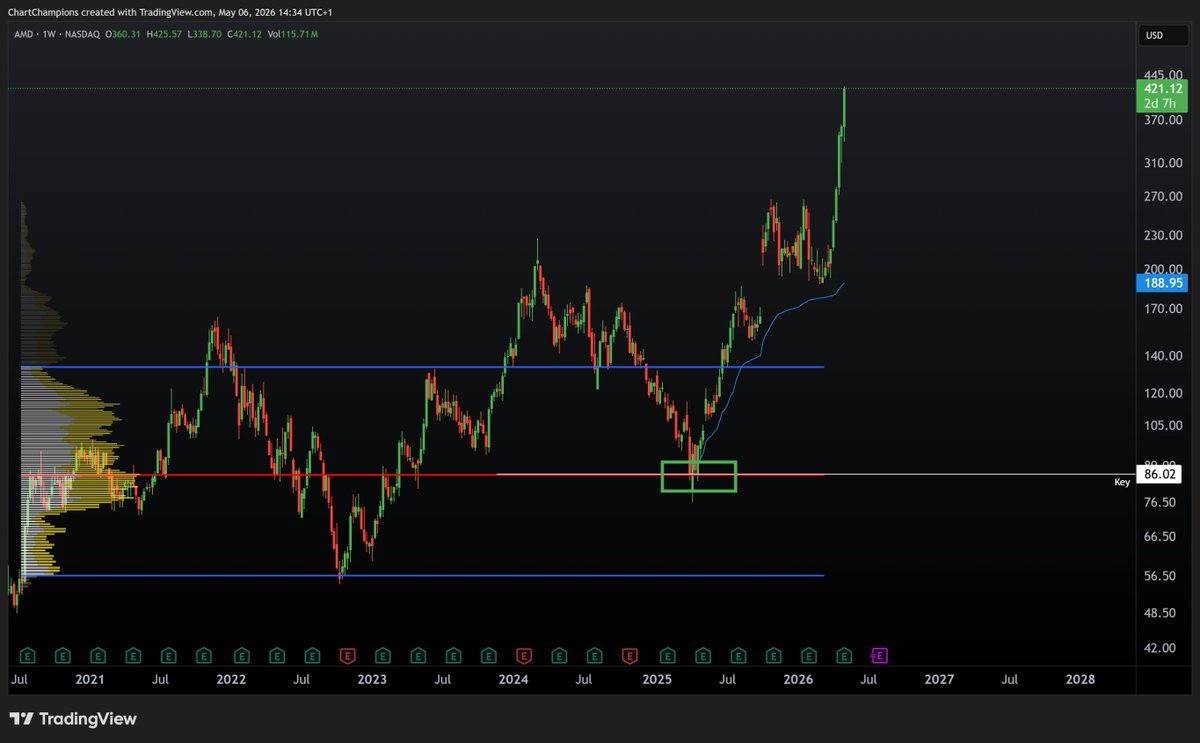Click the green earnings marker above 2023 label
The height and width of the screenshot is (743, 1200).
click(x=382, y=656)
